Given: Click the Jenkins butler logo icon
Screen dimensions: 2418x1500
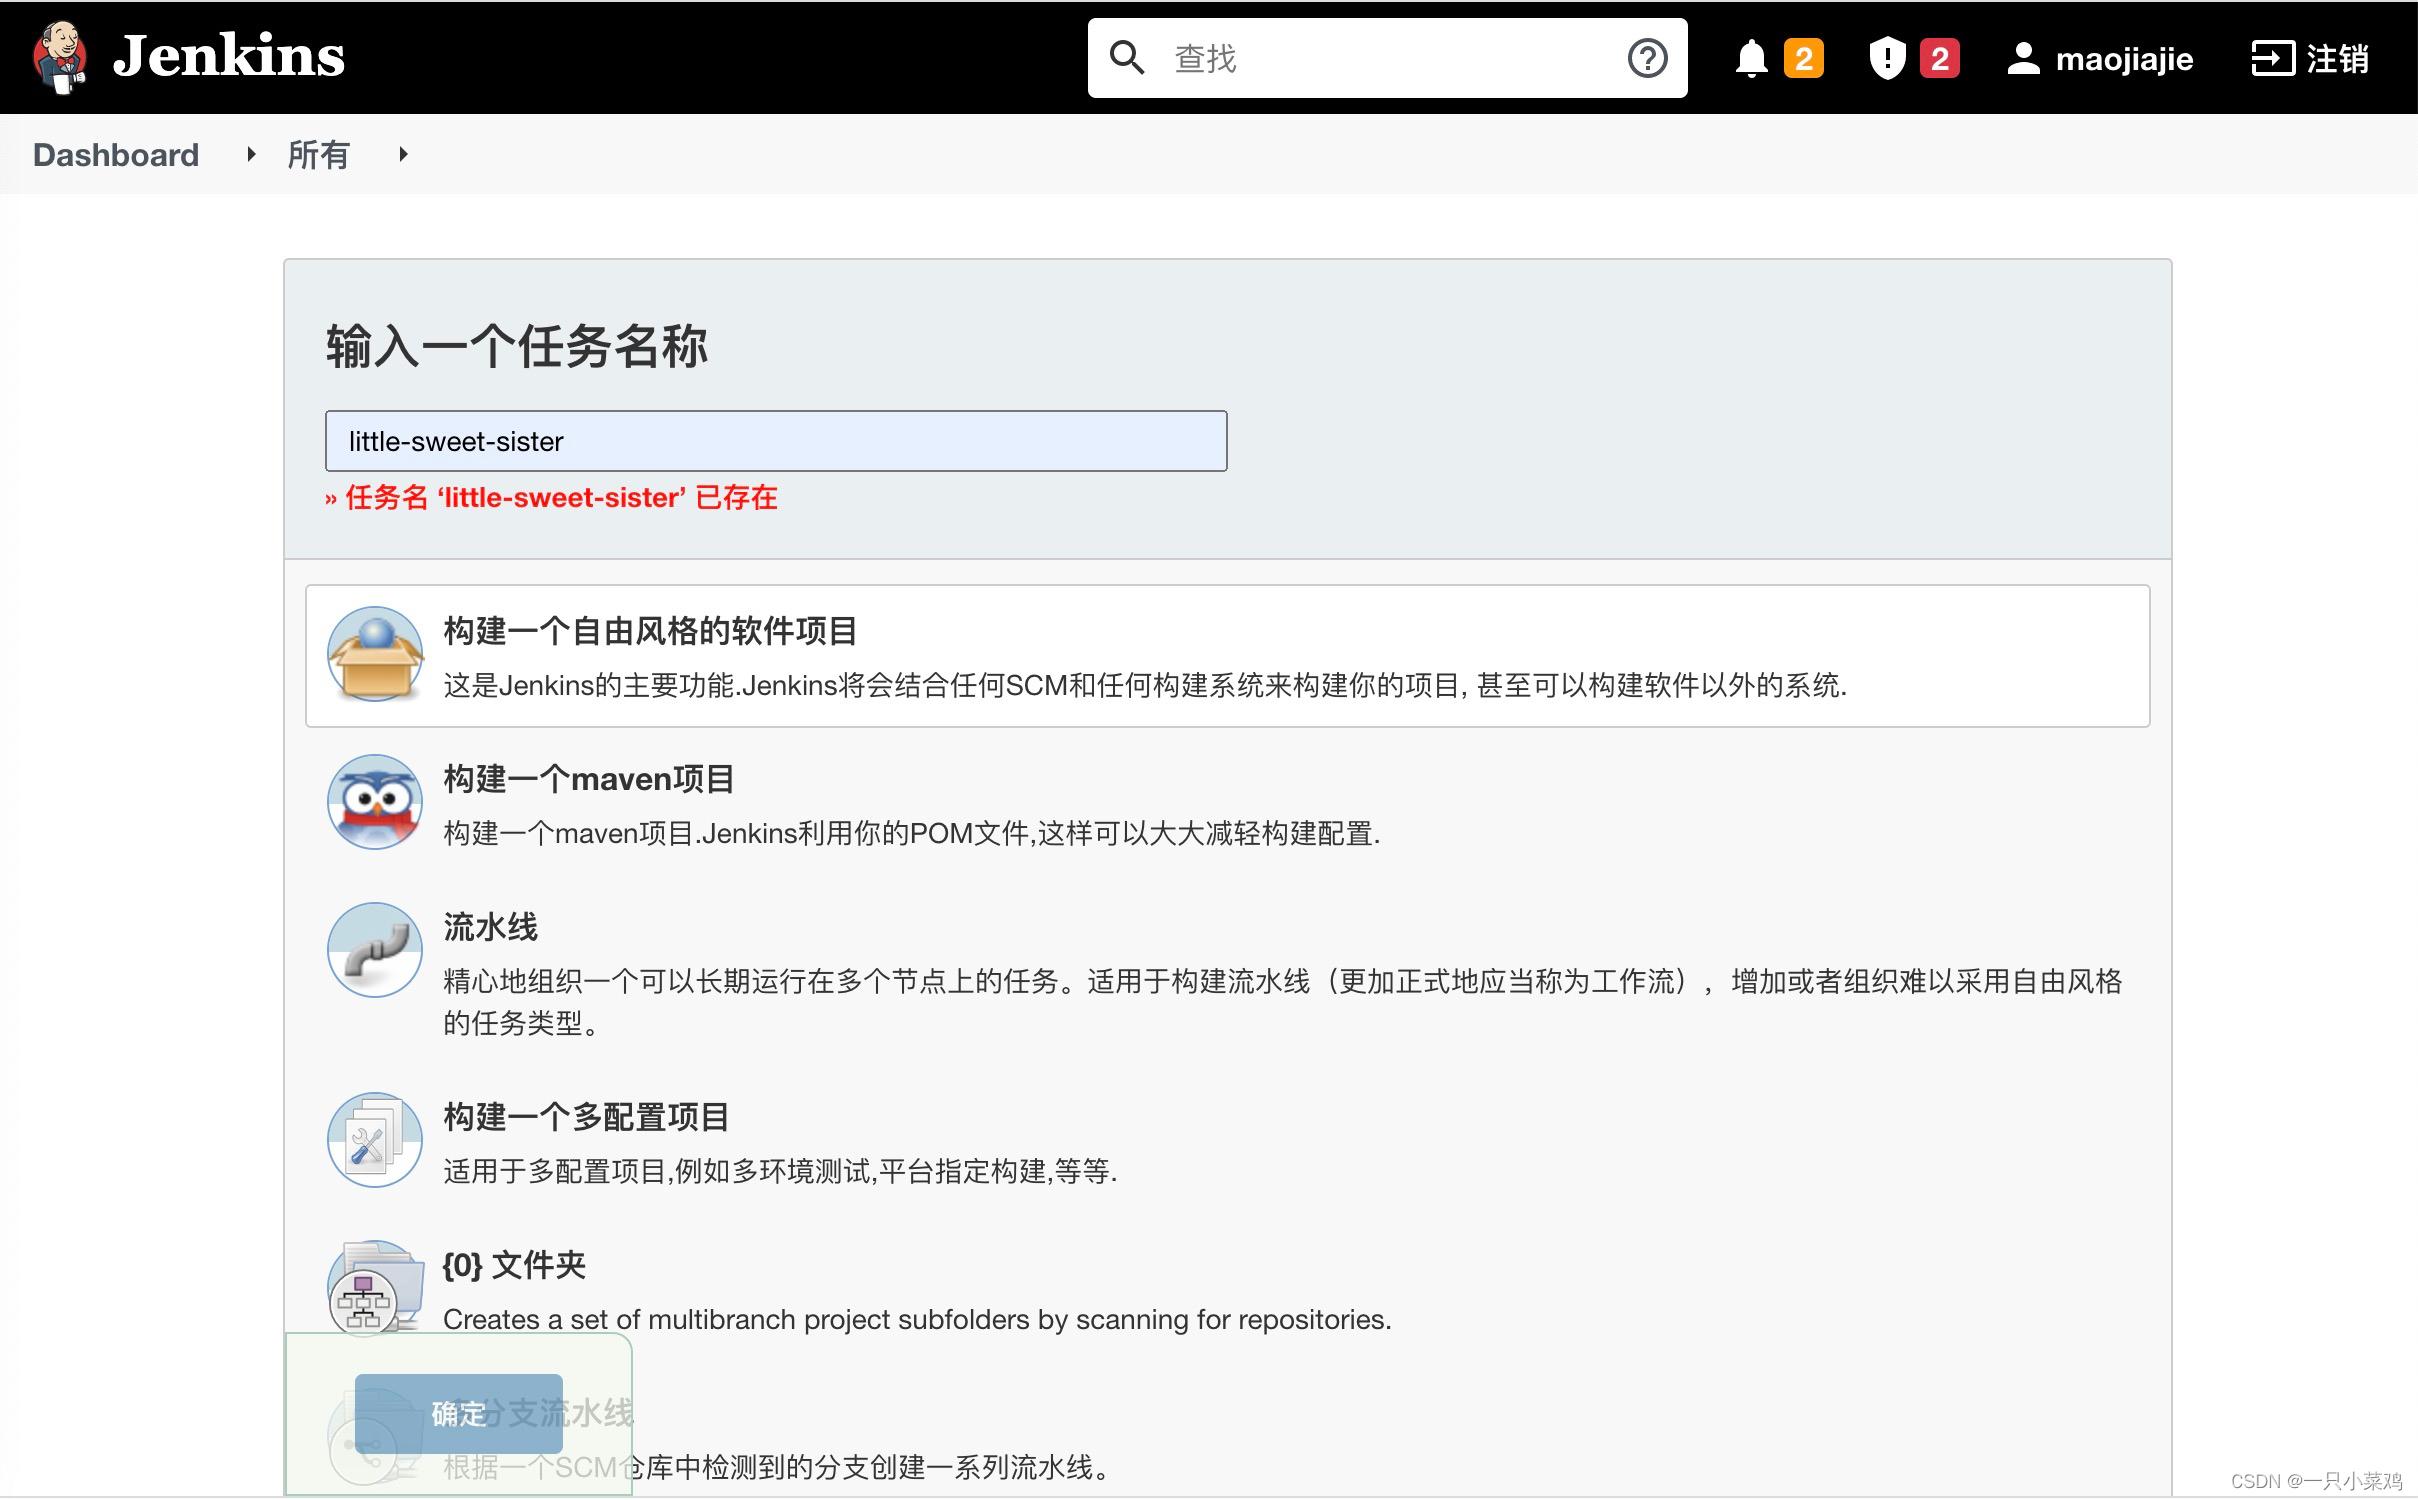Looking at the screenshot, I should click(x=60, y=57).
